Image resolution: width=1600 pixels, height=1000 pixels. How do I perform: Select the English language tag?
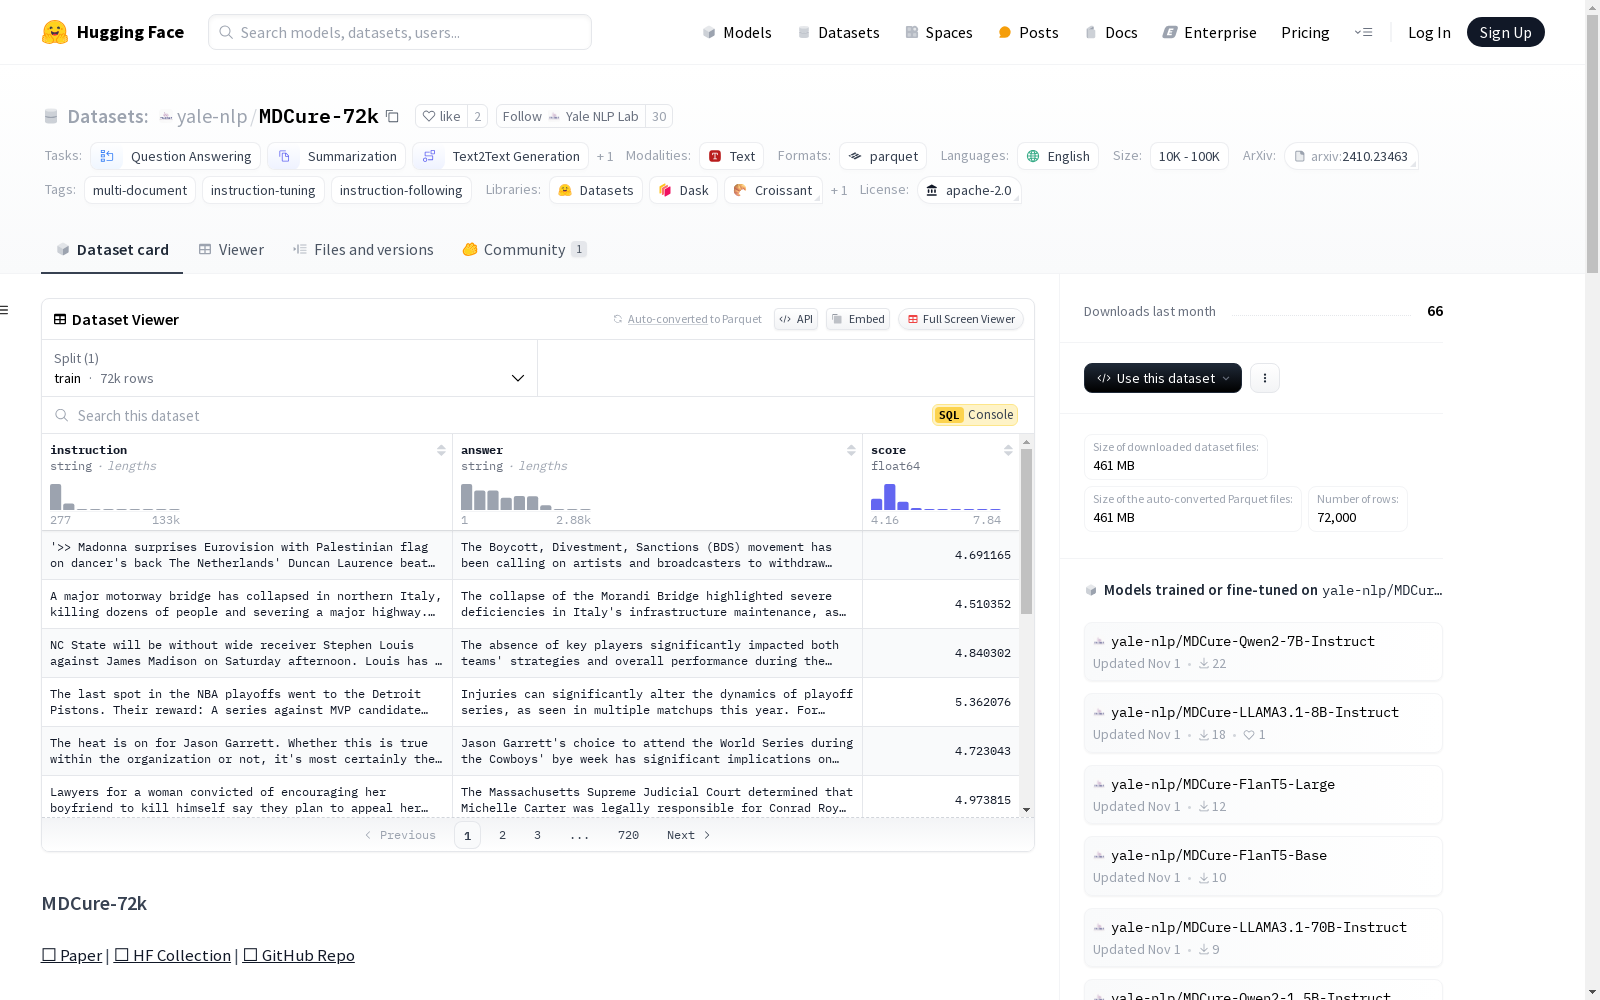pyautogui.click(x=1058, y=156)
